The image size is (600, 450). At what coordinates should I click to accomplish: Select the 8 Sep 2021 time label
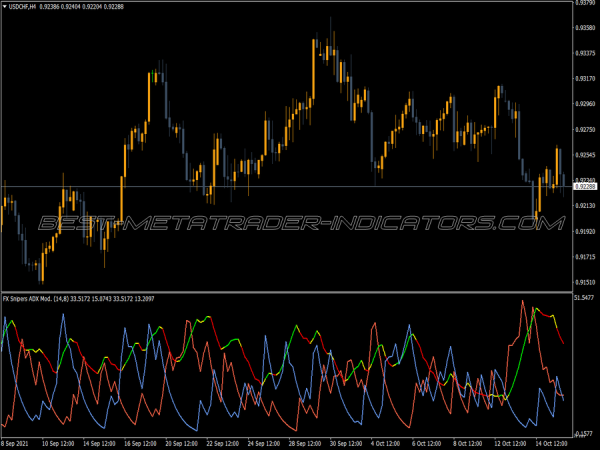17,443
